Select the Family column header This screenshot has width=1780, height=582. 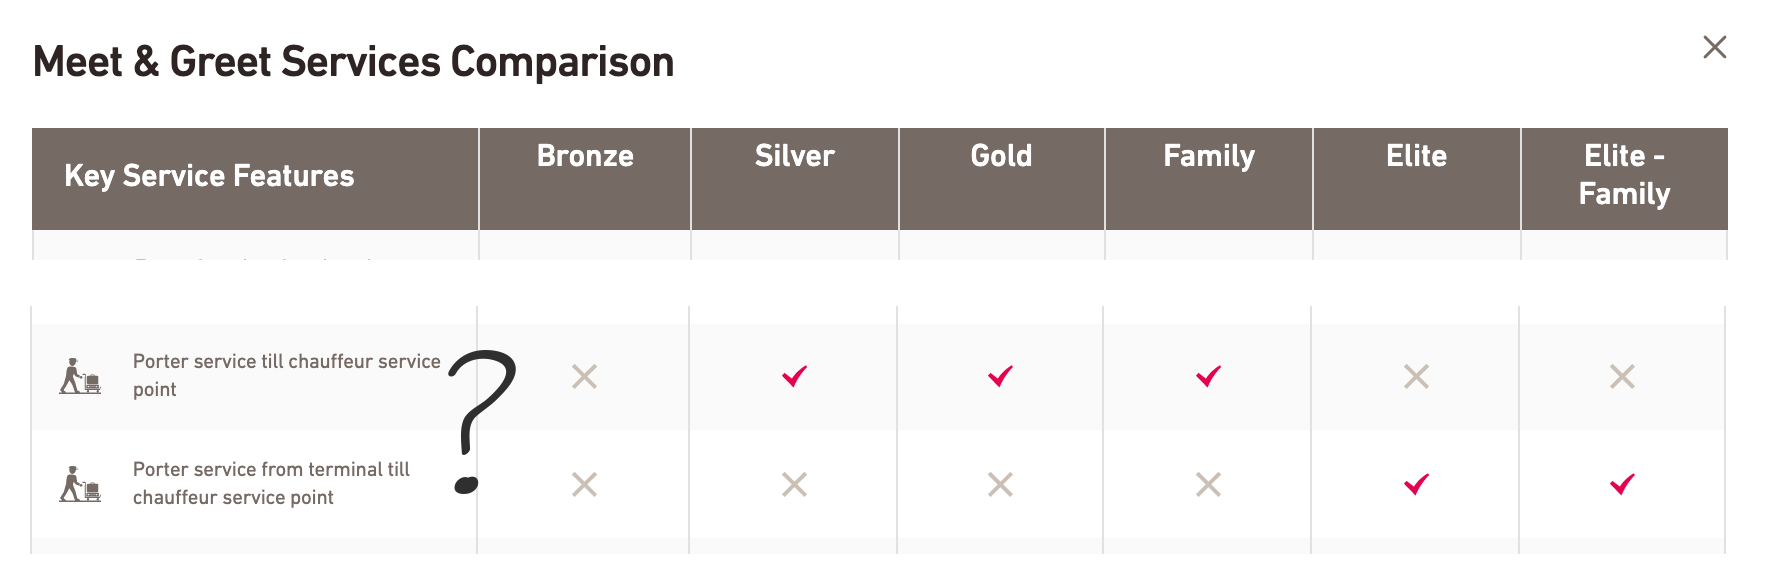(x=1209, y=156)
